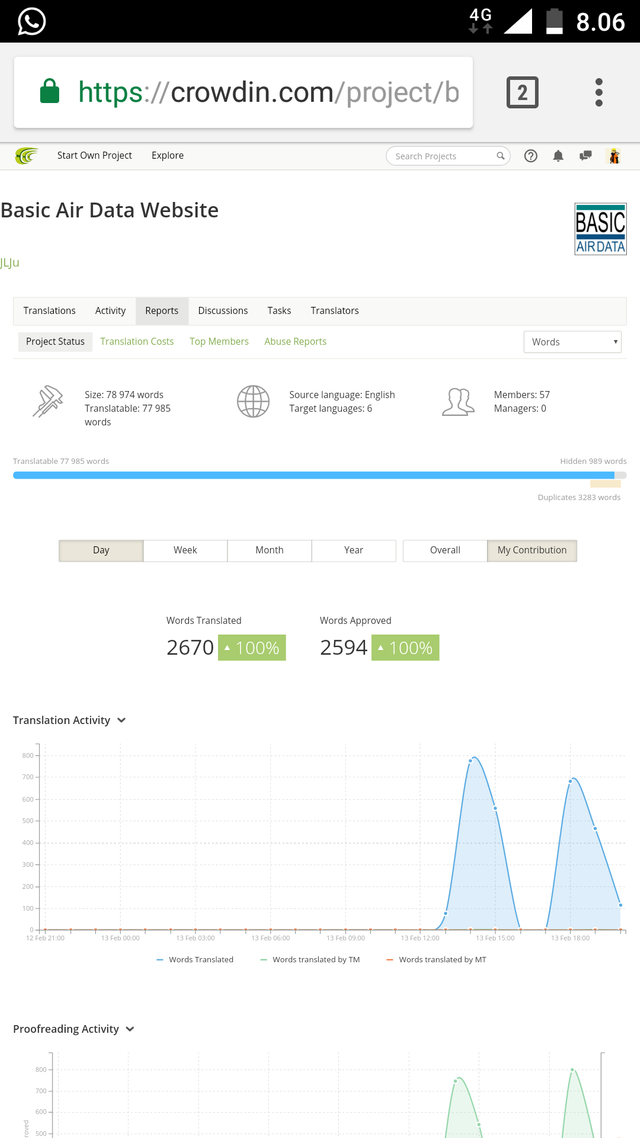The image size is (640, 1138).
Task: Open Chrome's three-dot menu
Action: pos(599,93)
